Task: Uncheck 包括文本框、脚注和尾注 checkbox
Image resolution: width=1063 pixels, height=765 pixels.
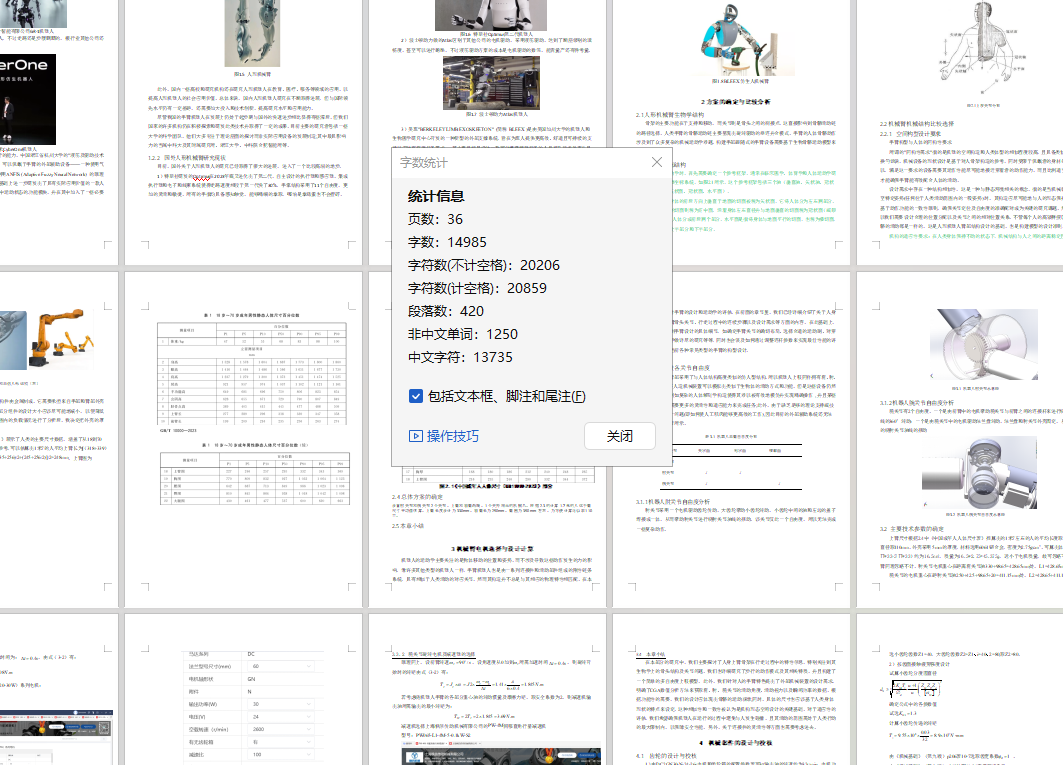Action: [416, 396]
